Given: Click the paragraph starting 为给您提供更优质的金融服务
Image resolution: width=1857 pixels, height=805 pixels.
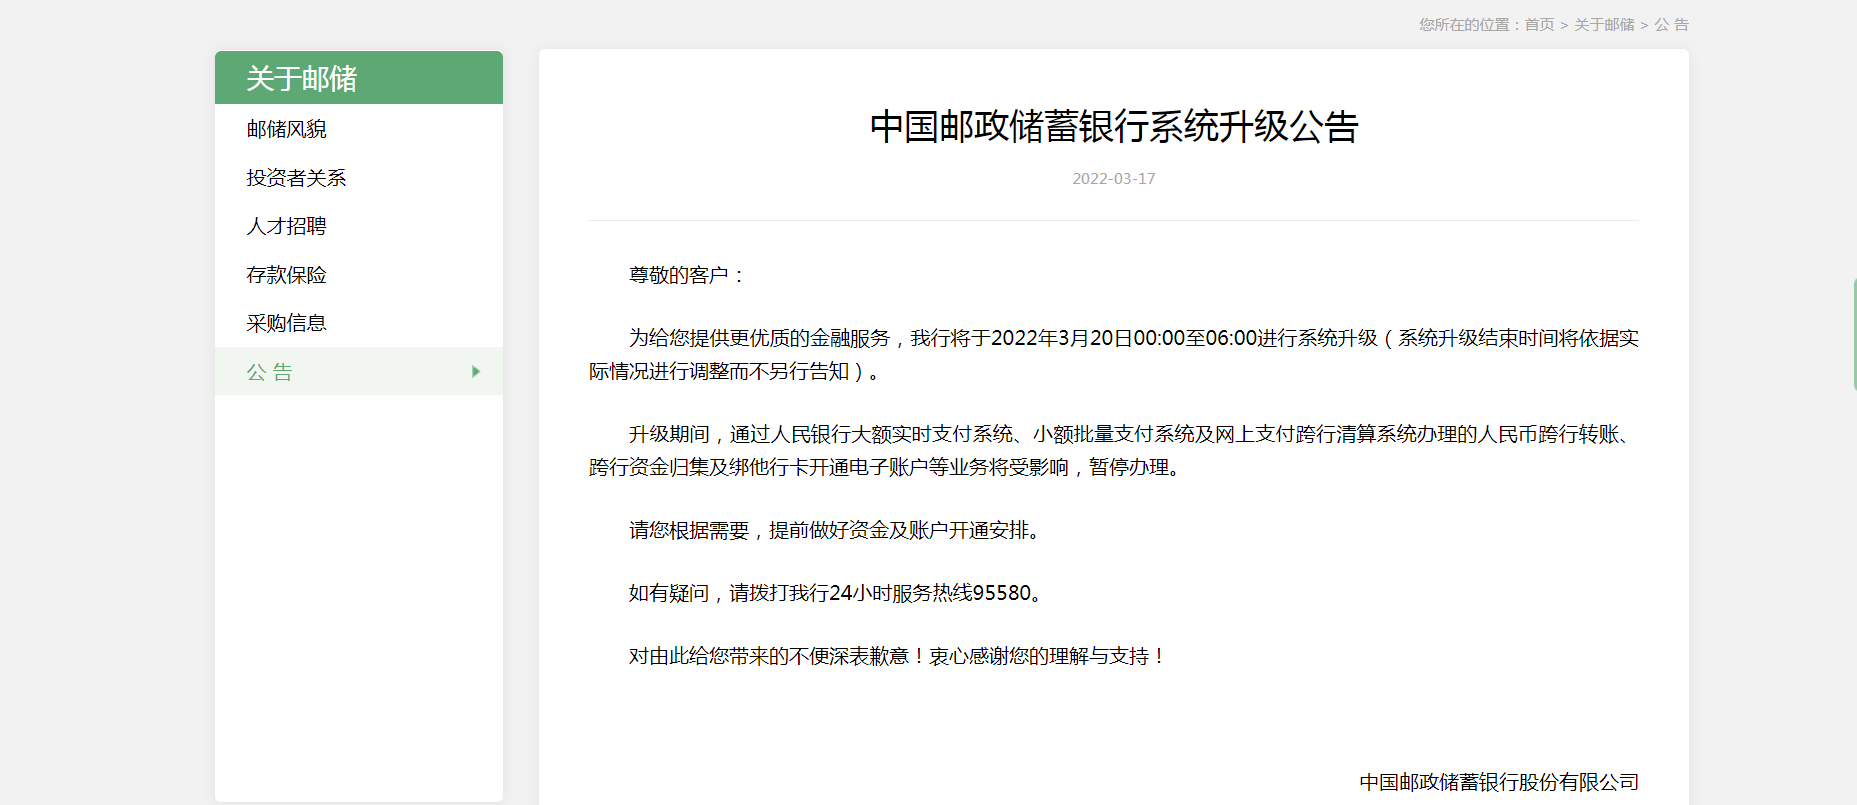Looking at the screenshot, I should (1114, 355).
